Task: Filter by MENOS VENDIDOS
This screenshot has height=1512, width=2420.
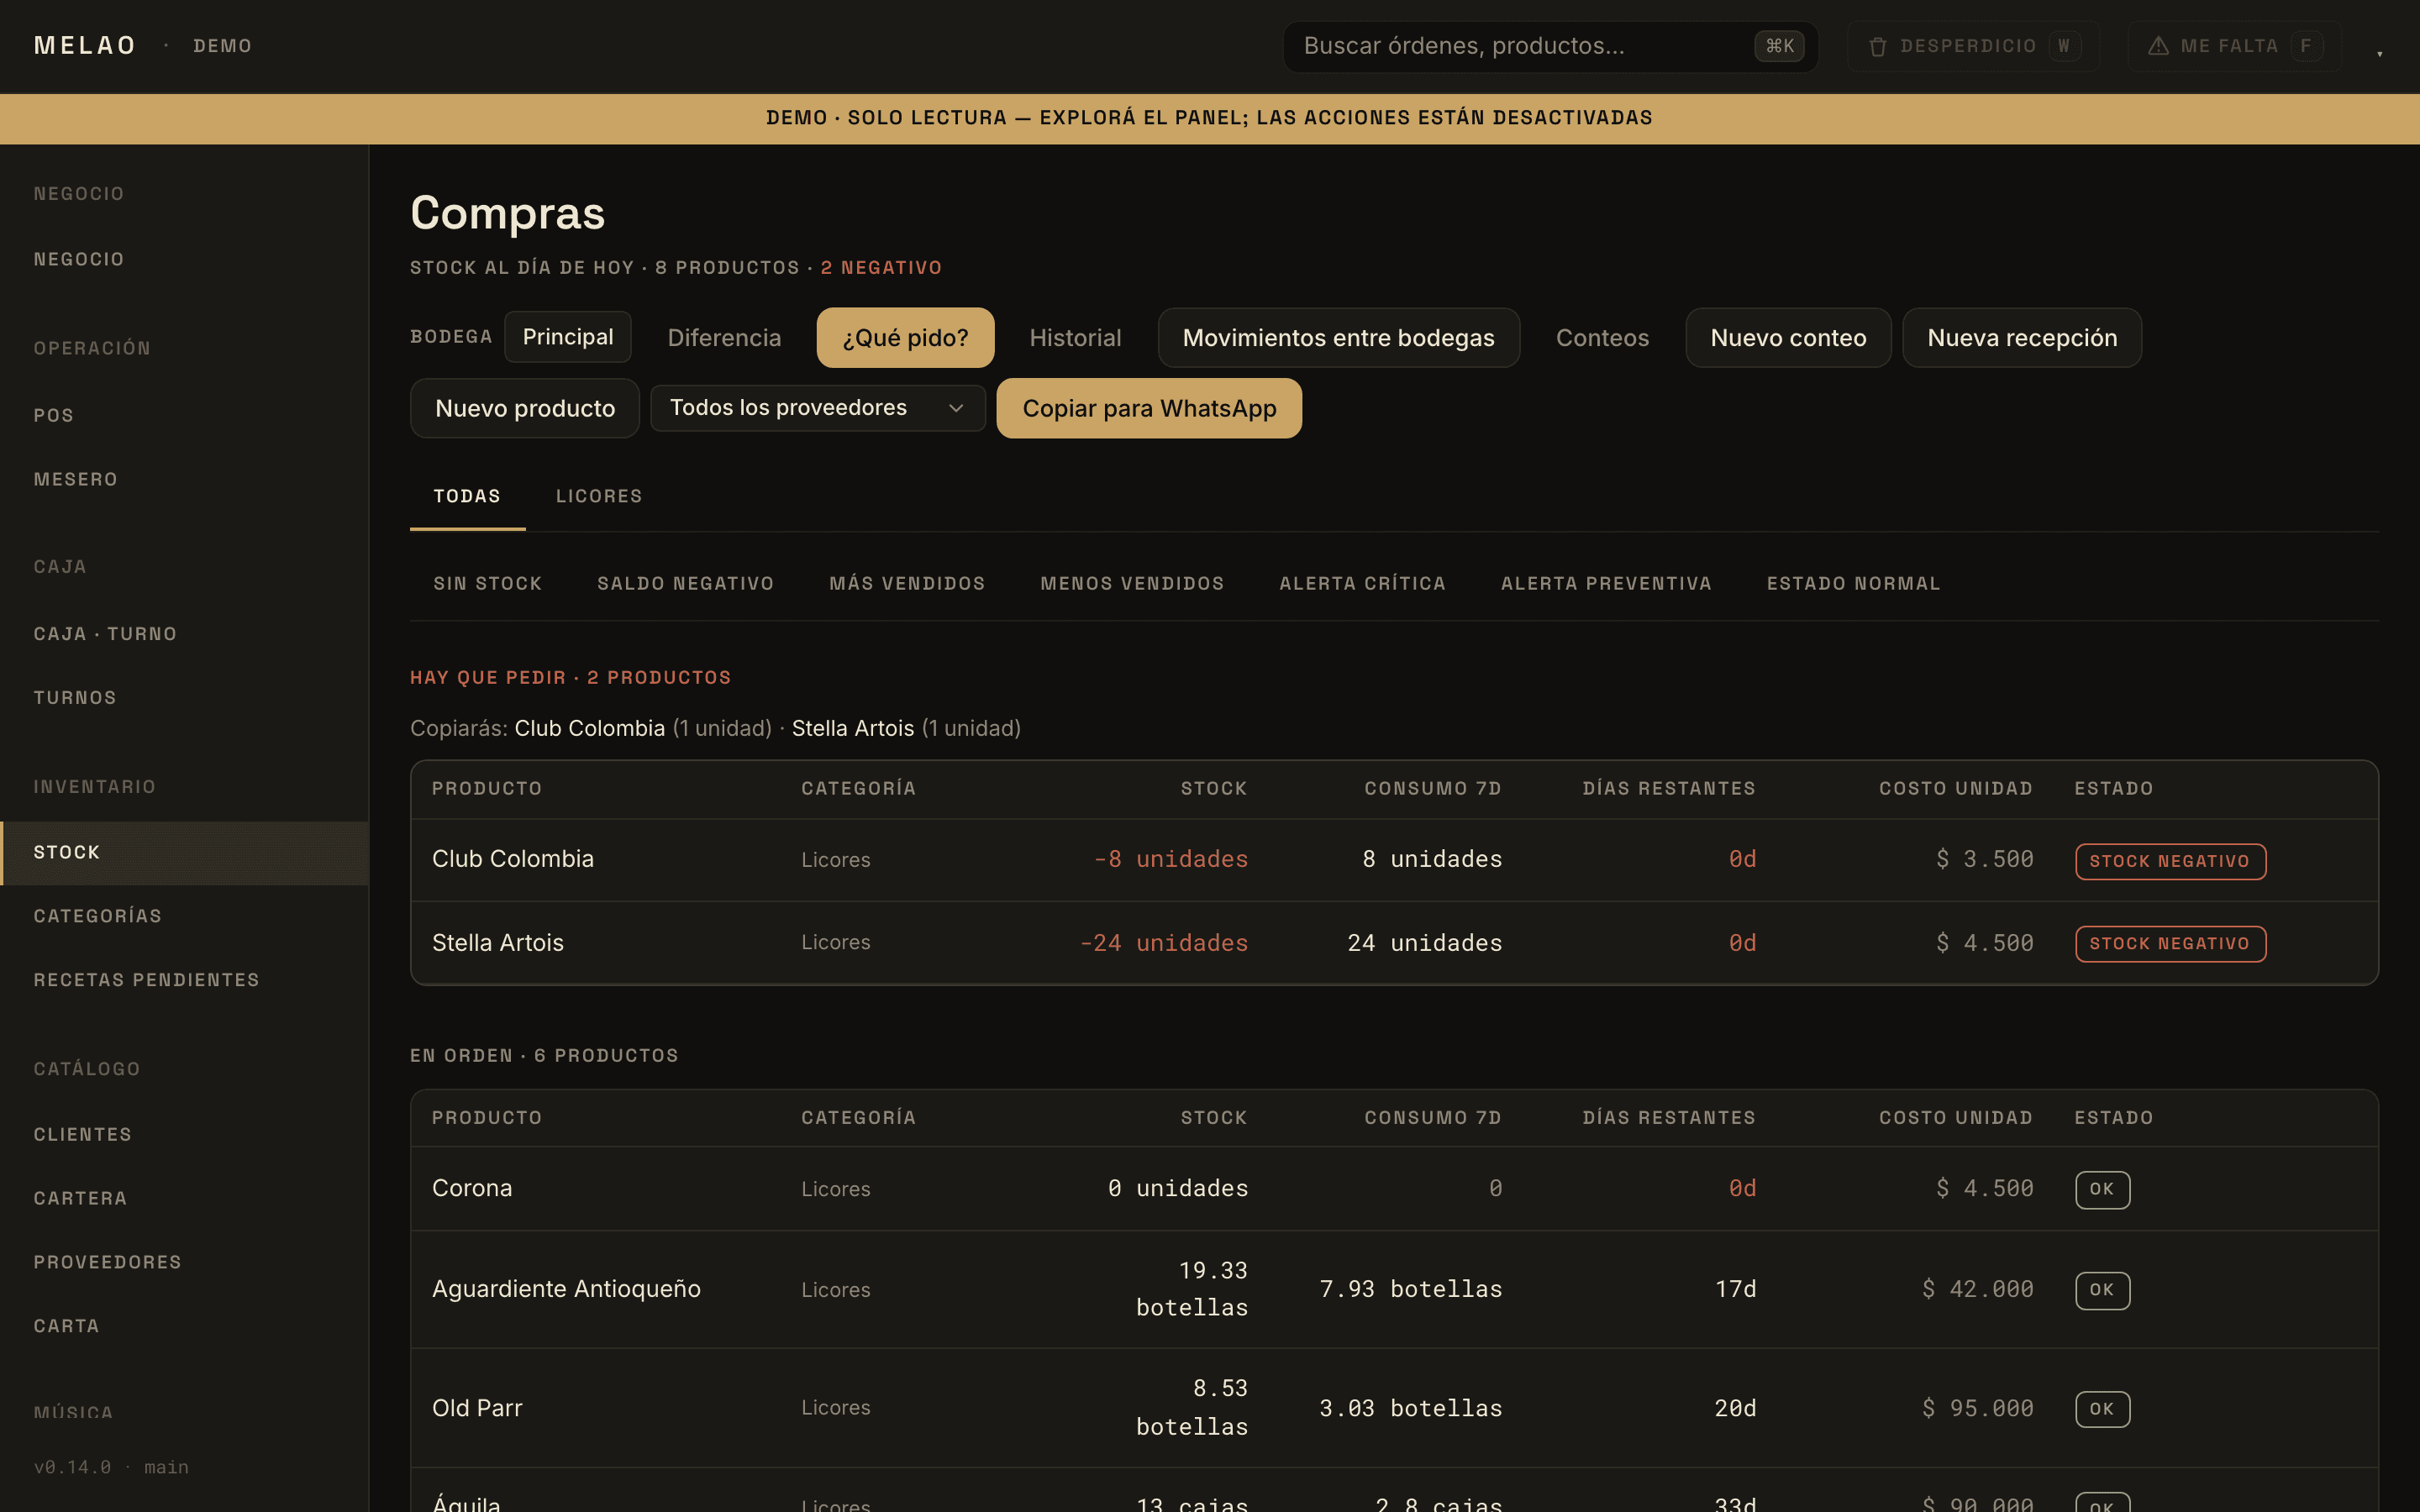Action: coord(1132,583)
